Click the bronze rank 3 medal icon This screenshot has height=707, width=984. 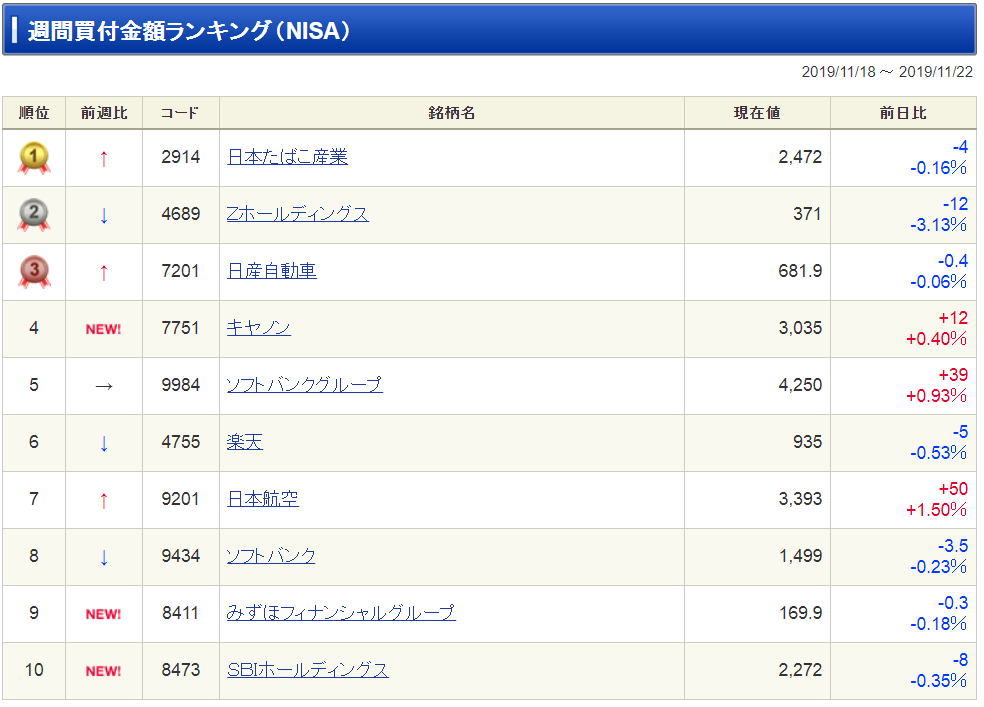click(34, 272)
